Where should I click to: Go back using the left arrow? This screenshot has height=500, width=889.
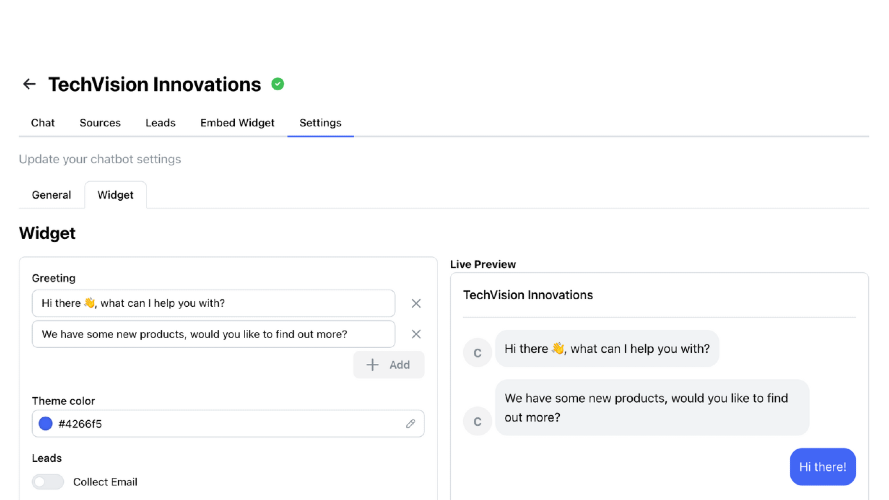29,84
